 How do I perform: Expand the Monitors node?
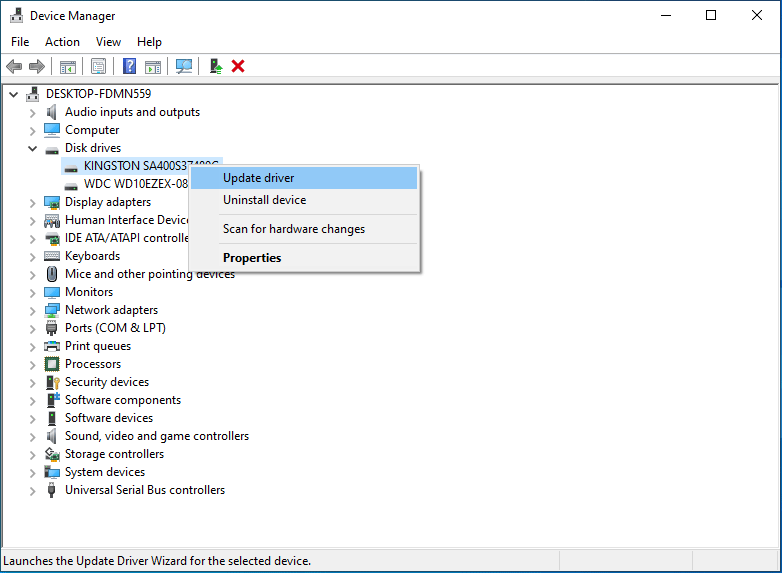pos(32,293)
